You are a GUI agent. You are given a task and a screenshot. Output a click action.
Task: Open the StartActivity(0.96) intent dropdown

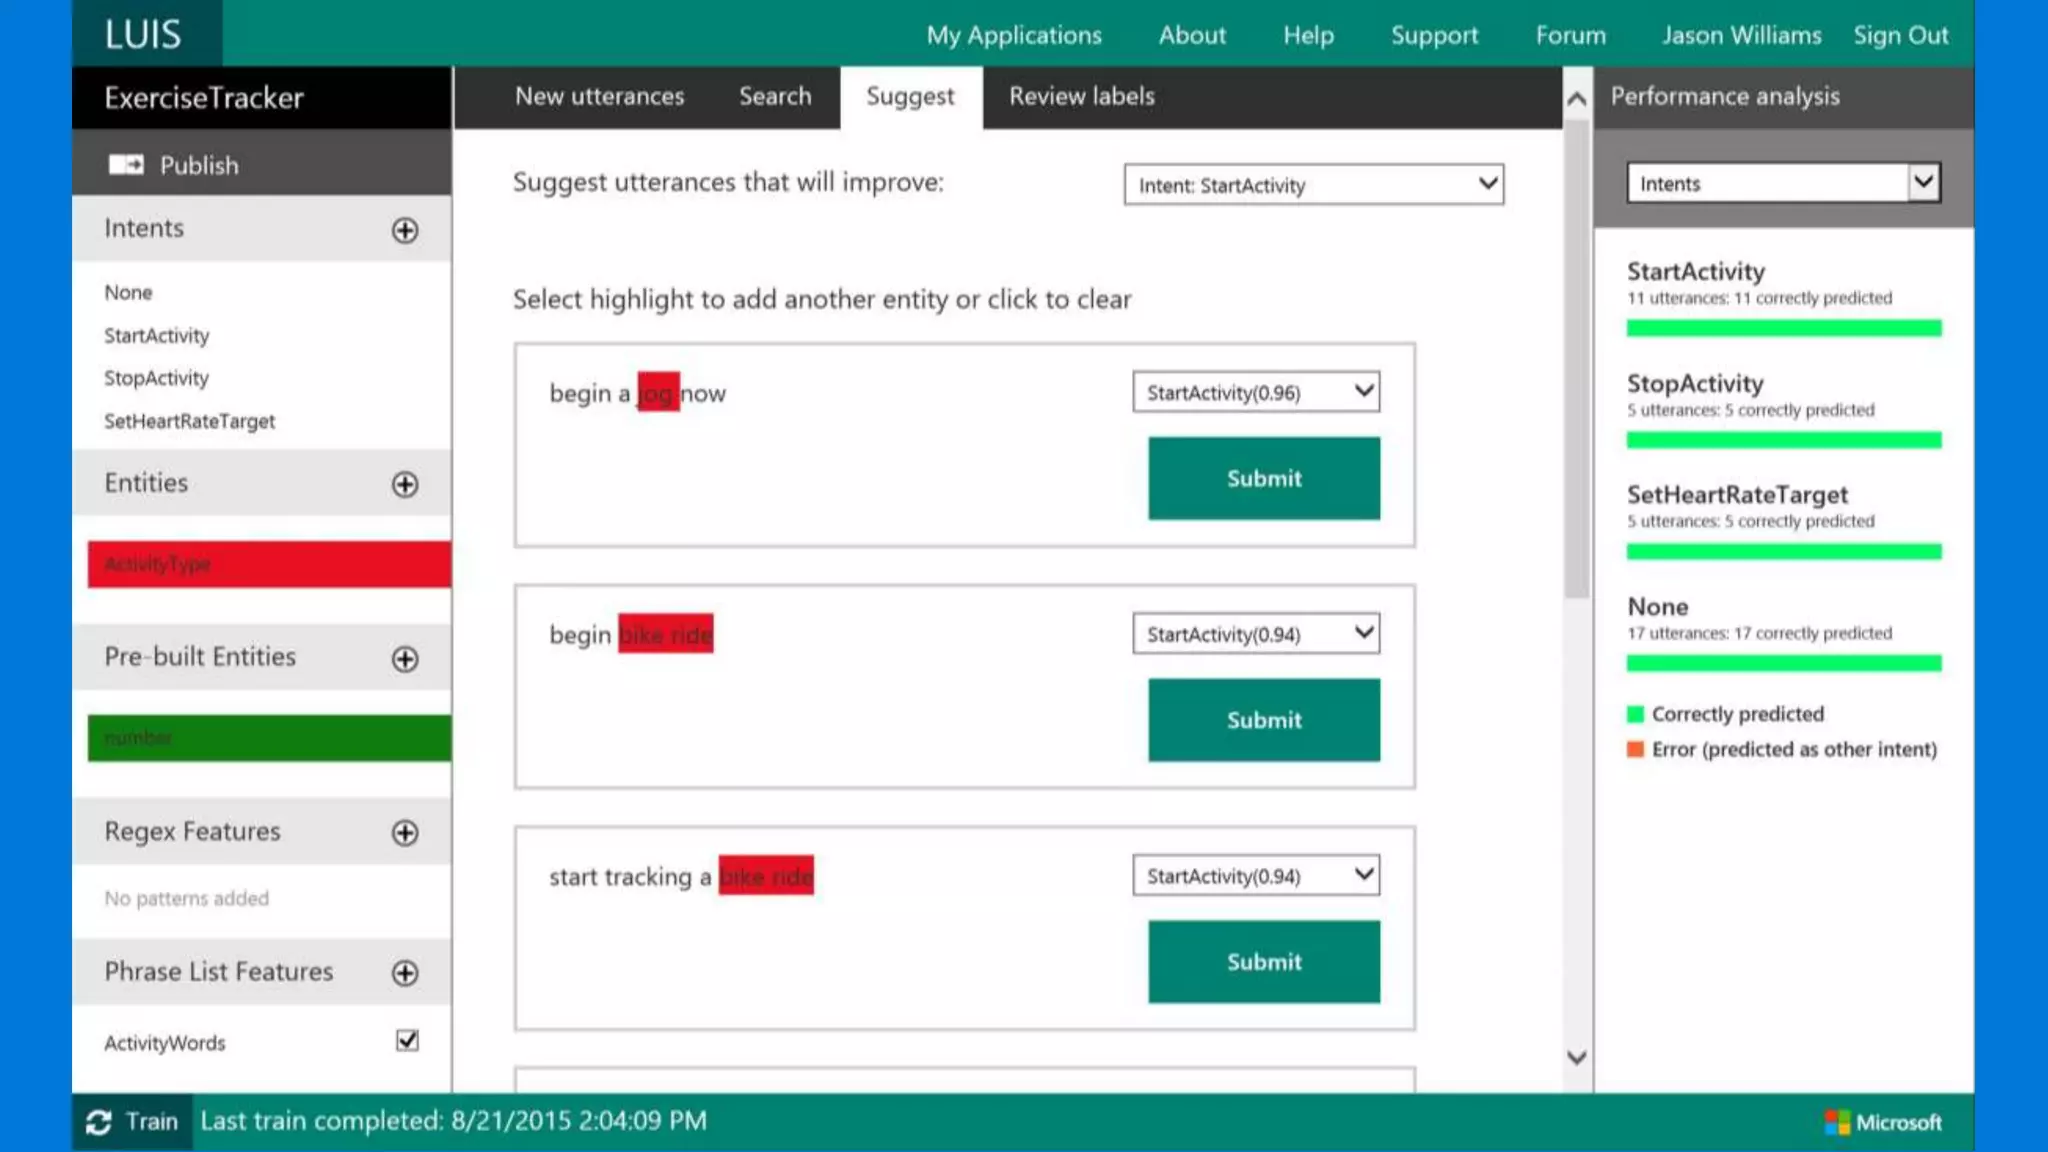pos(1256,392)
